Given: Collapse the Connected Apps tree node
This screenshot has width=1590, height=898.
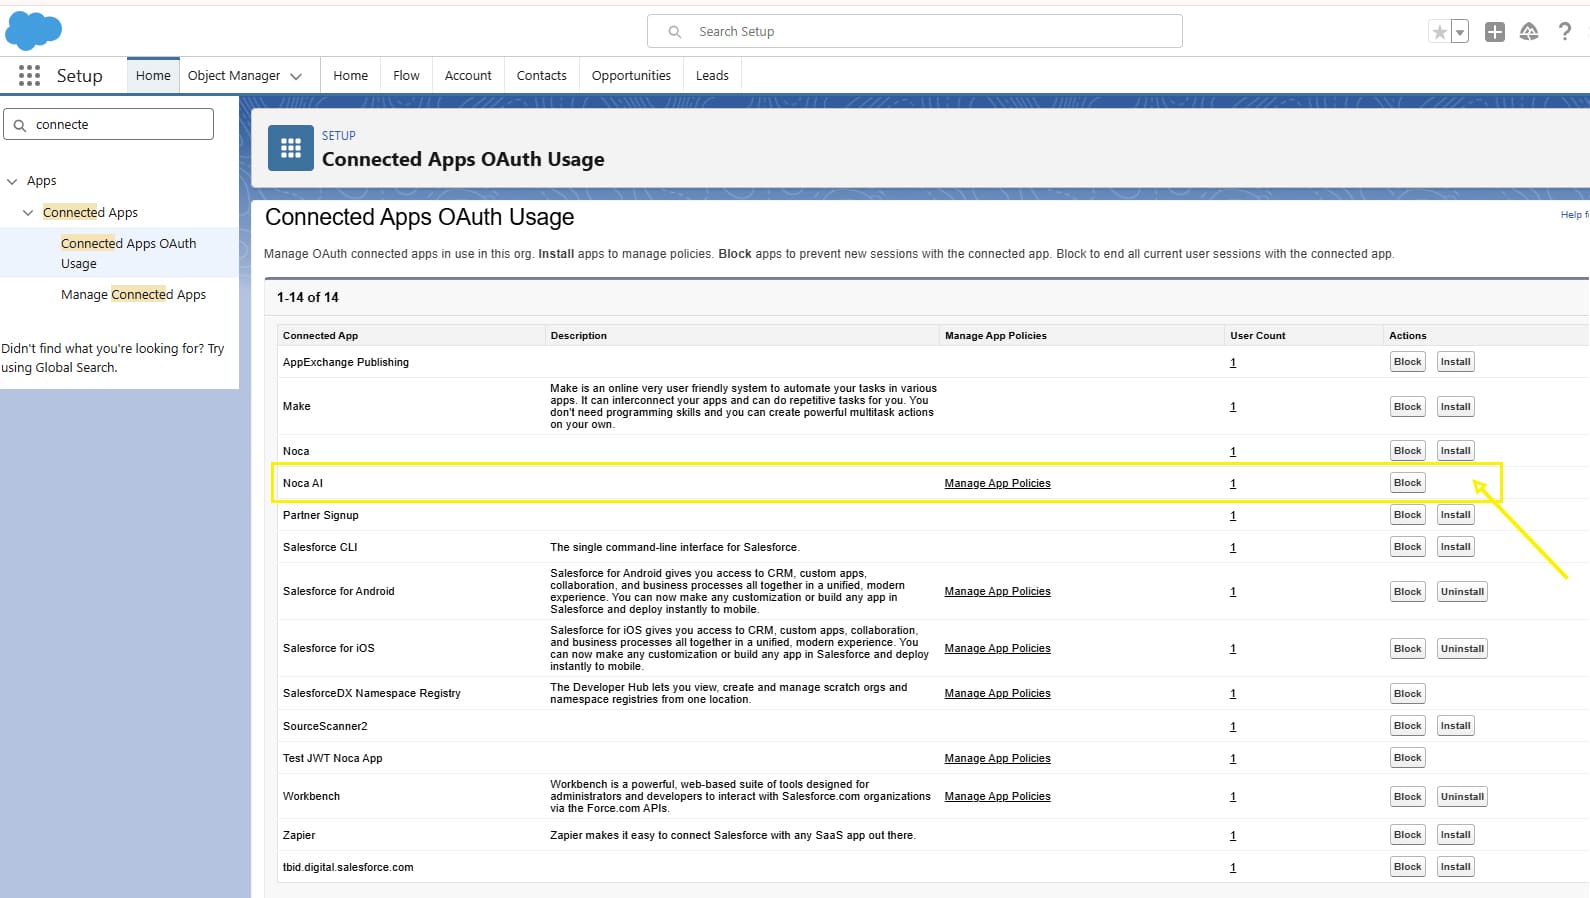Looking at the screenshot, I should pyautogui.click(x=28, y=213).
